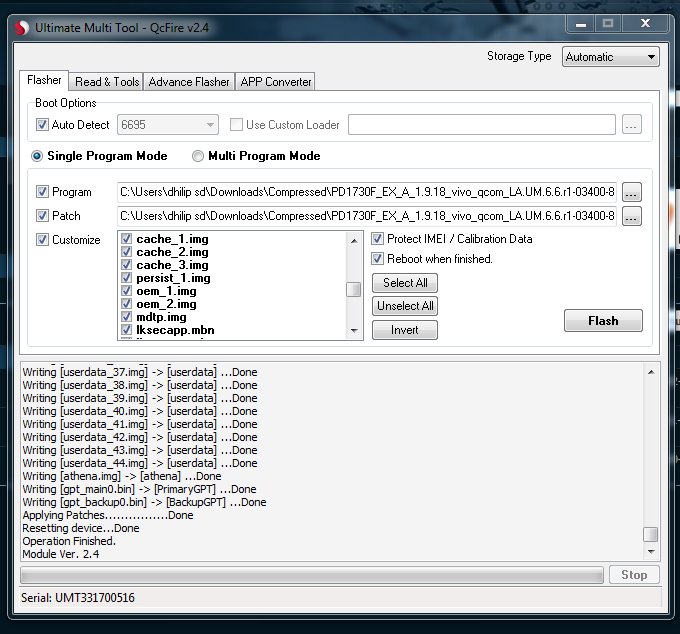Click Serial UMT331700516 in status bar

point(78,598)
